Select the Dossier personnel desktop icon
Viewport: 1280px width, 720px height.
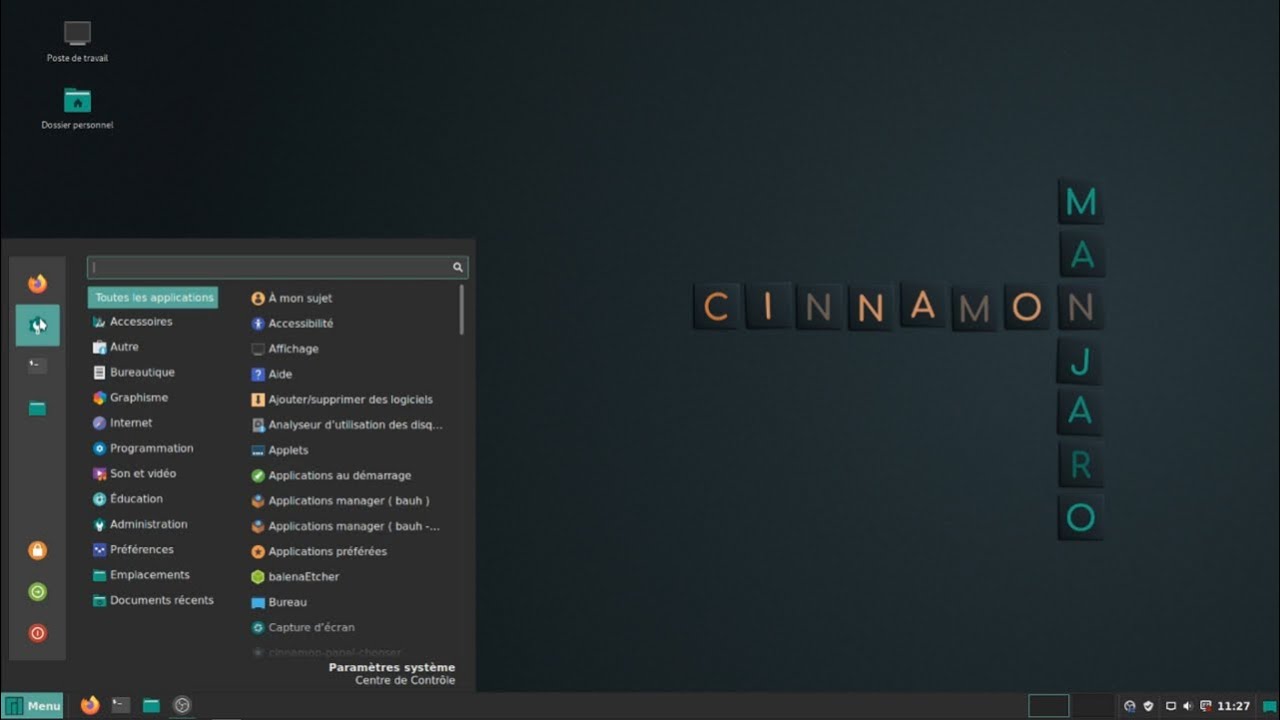(x=77, y=109)
